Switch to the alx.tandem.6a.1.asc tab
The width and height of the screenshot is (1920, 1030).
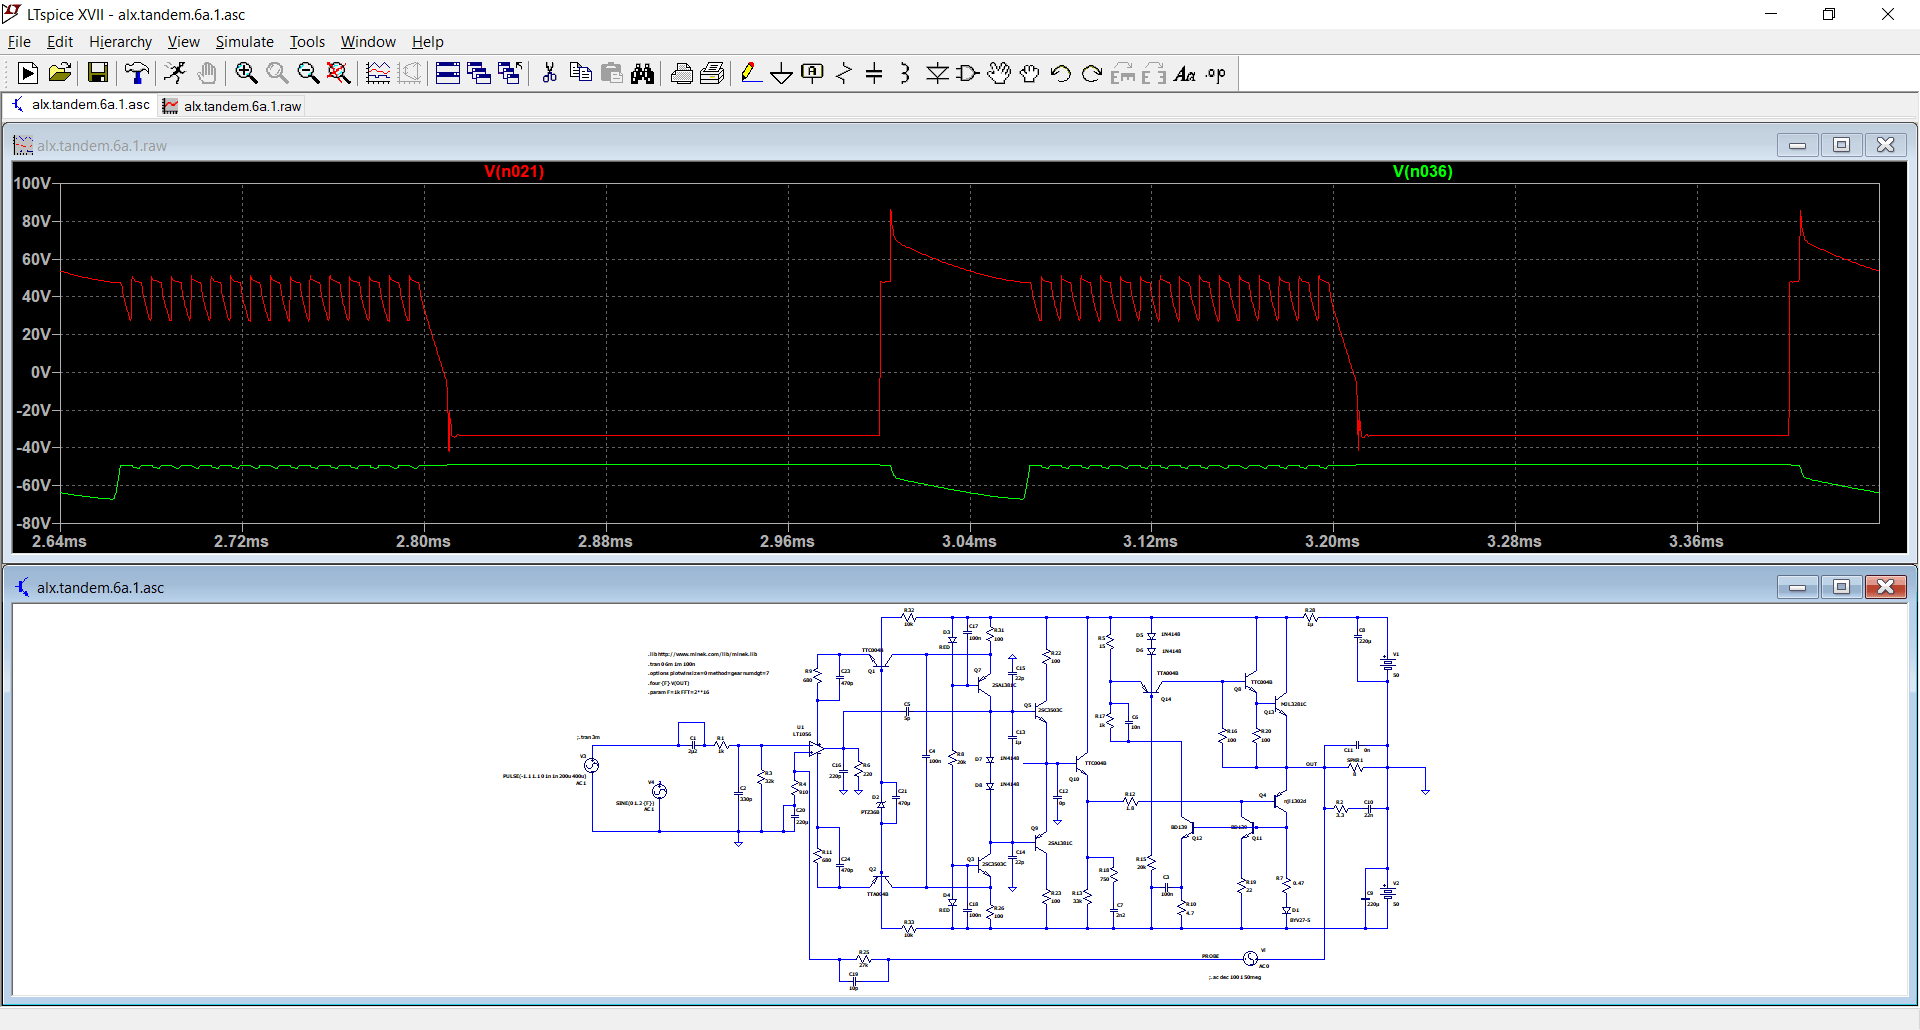81,105
